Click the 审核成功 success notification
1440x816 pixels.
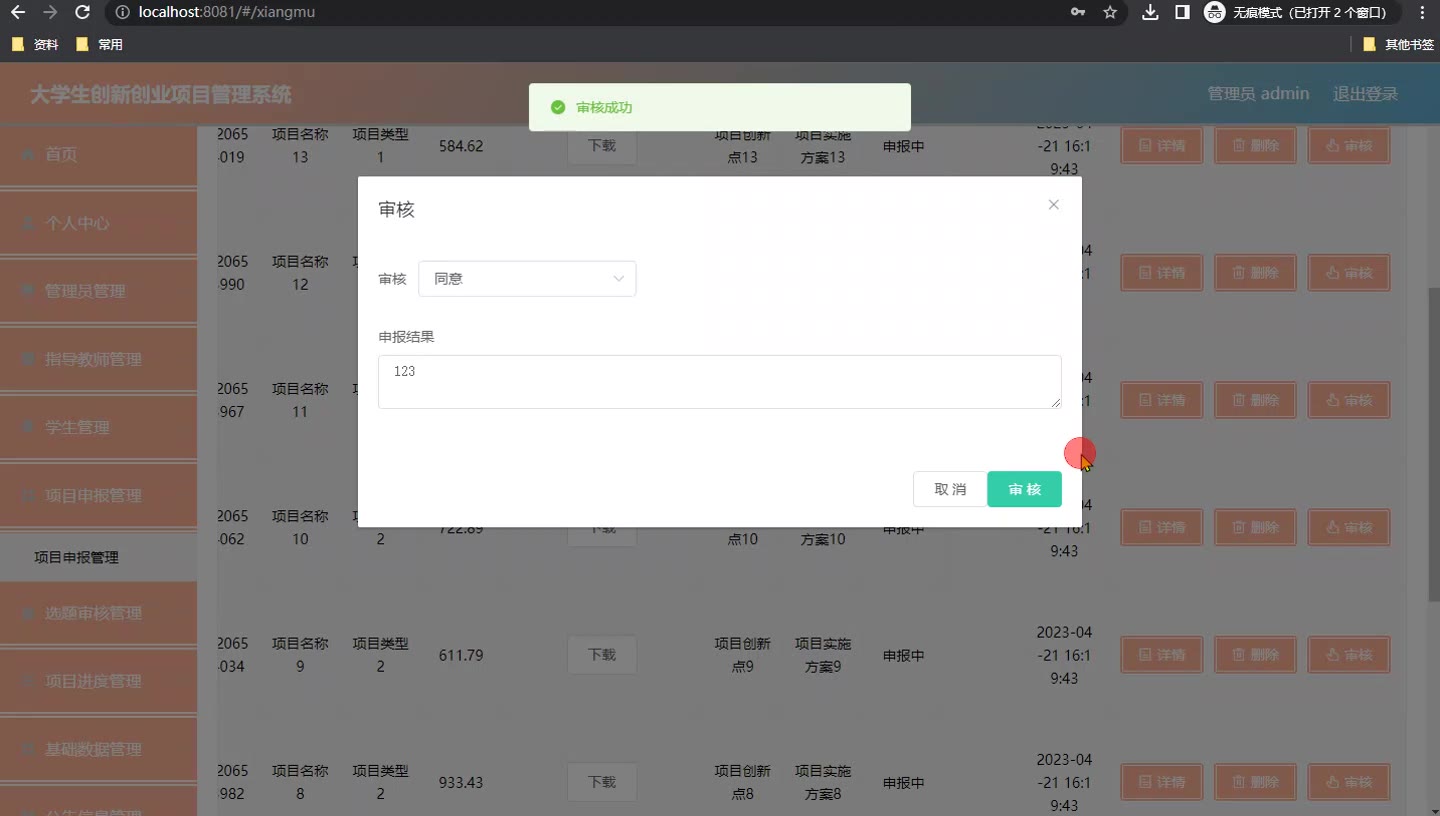coord(720,107)
